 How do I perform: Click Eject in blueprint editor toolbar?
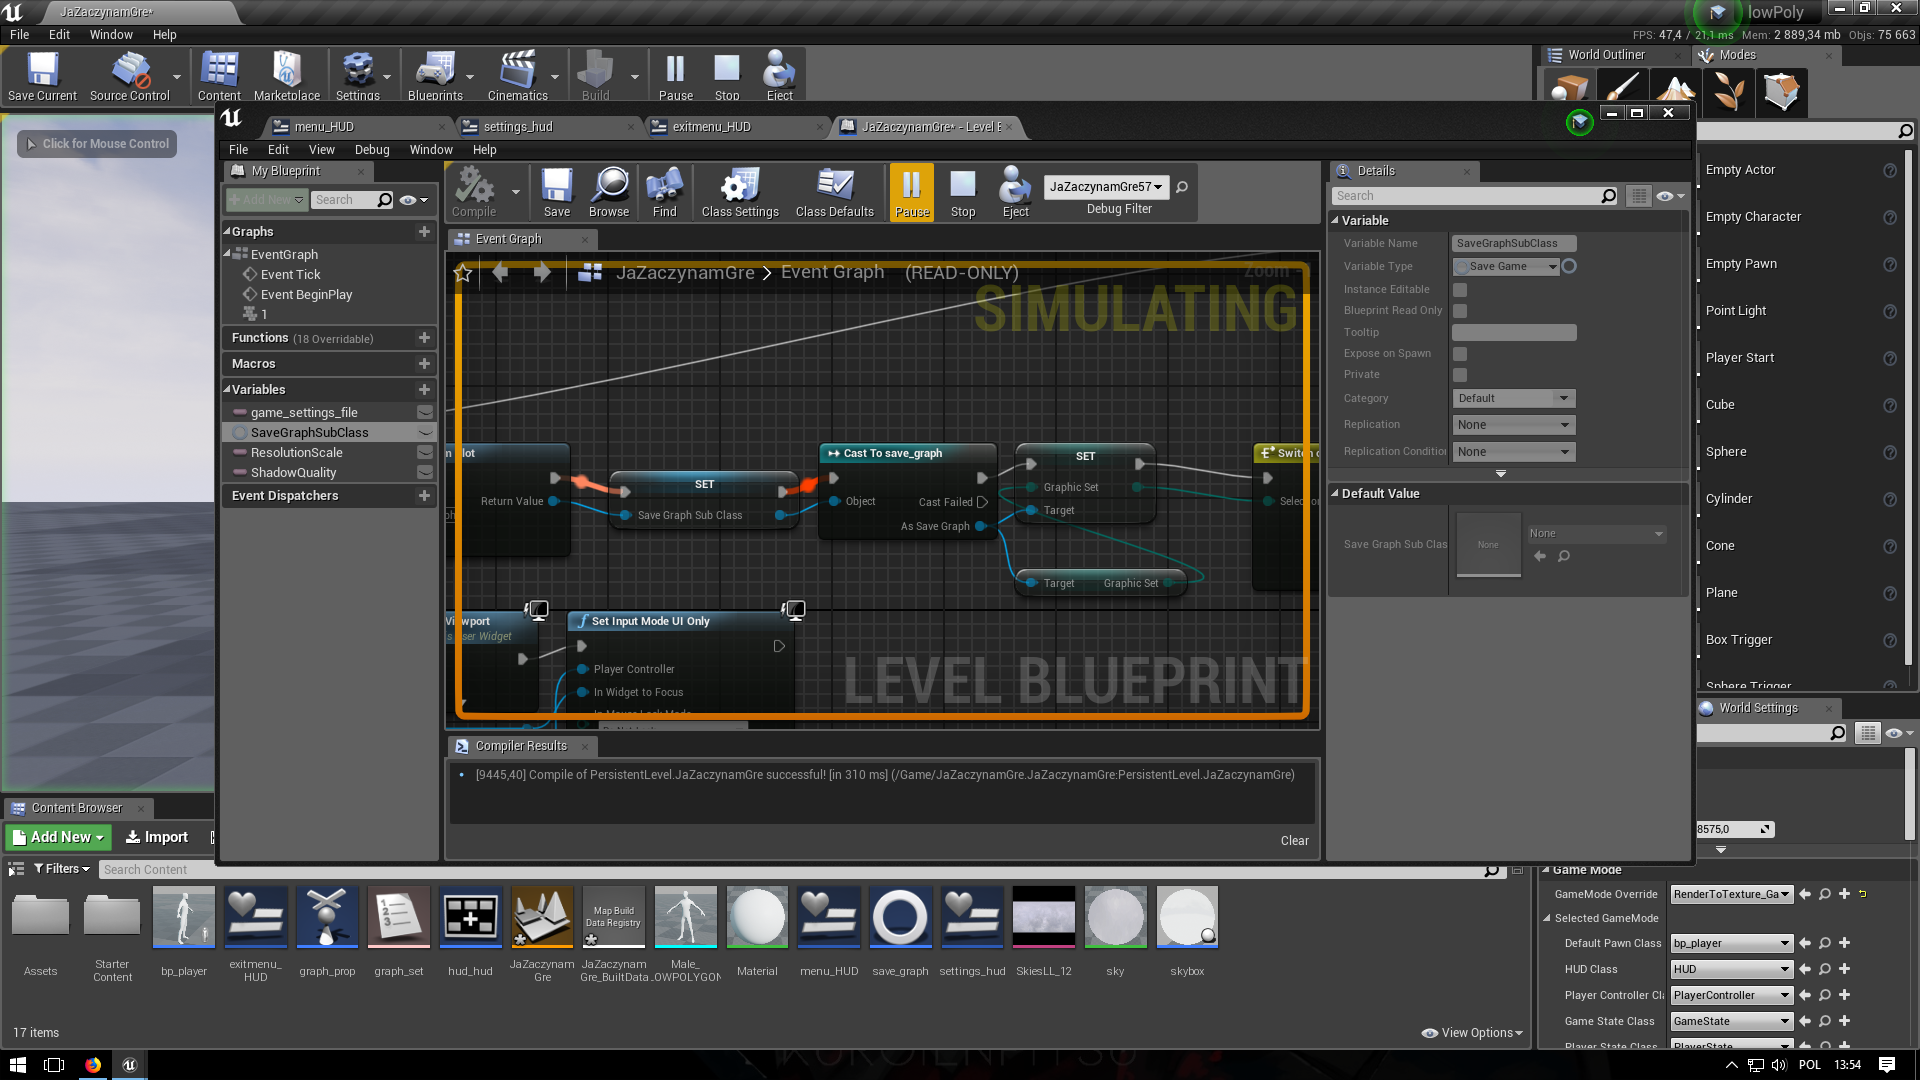tap(1015, 192)
